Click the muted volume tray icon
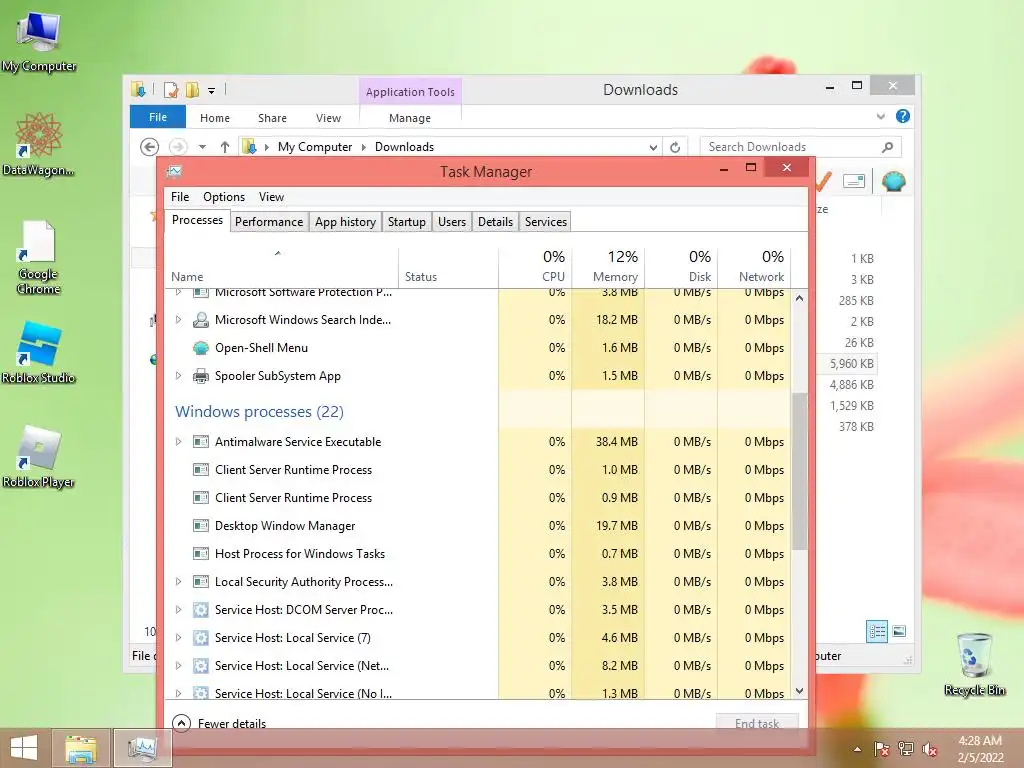The image size is (1024, 768). pyautogui.click(x=930, y=749)
